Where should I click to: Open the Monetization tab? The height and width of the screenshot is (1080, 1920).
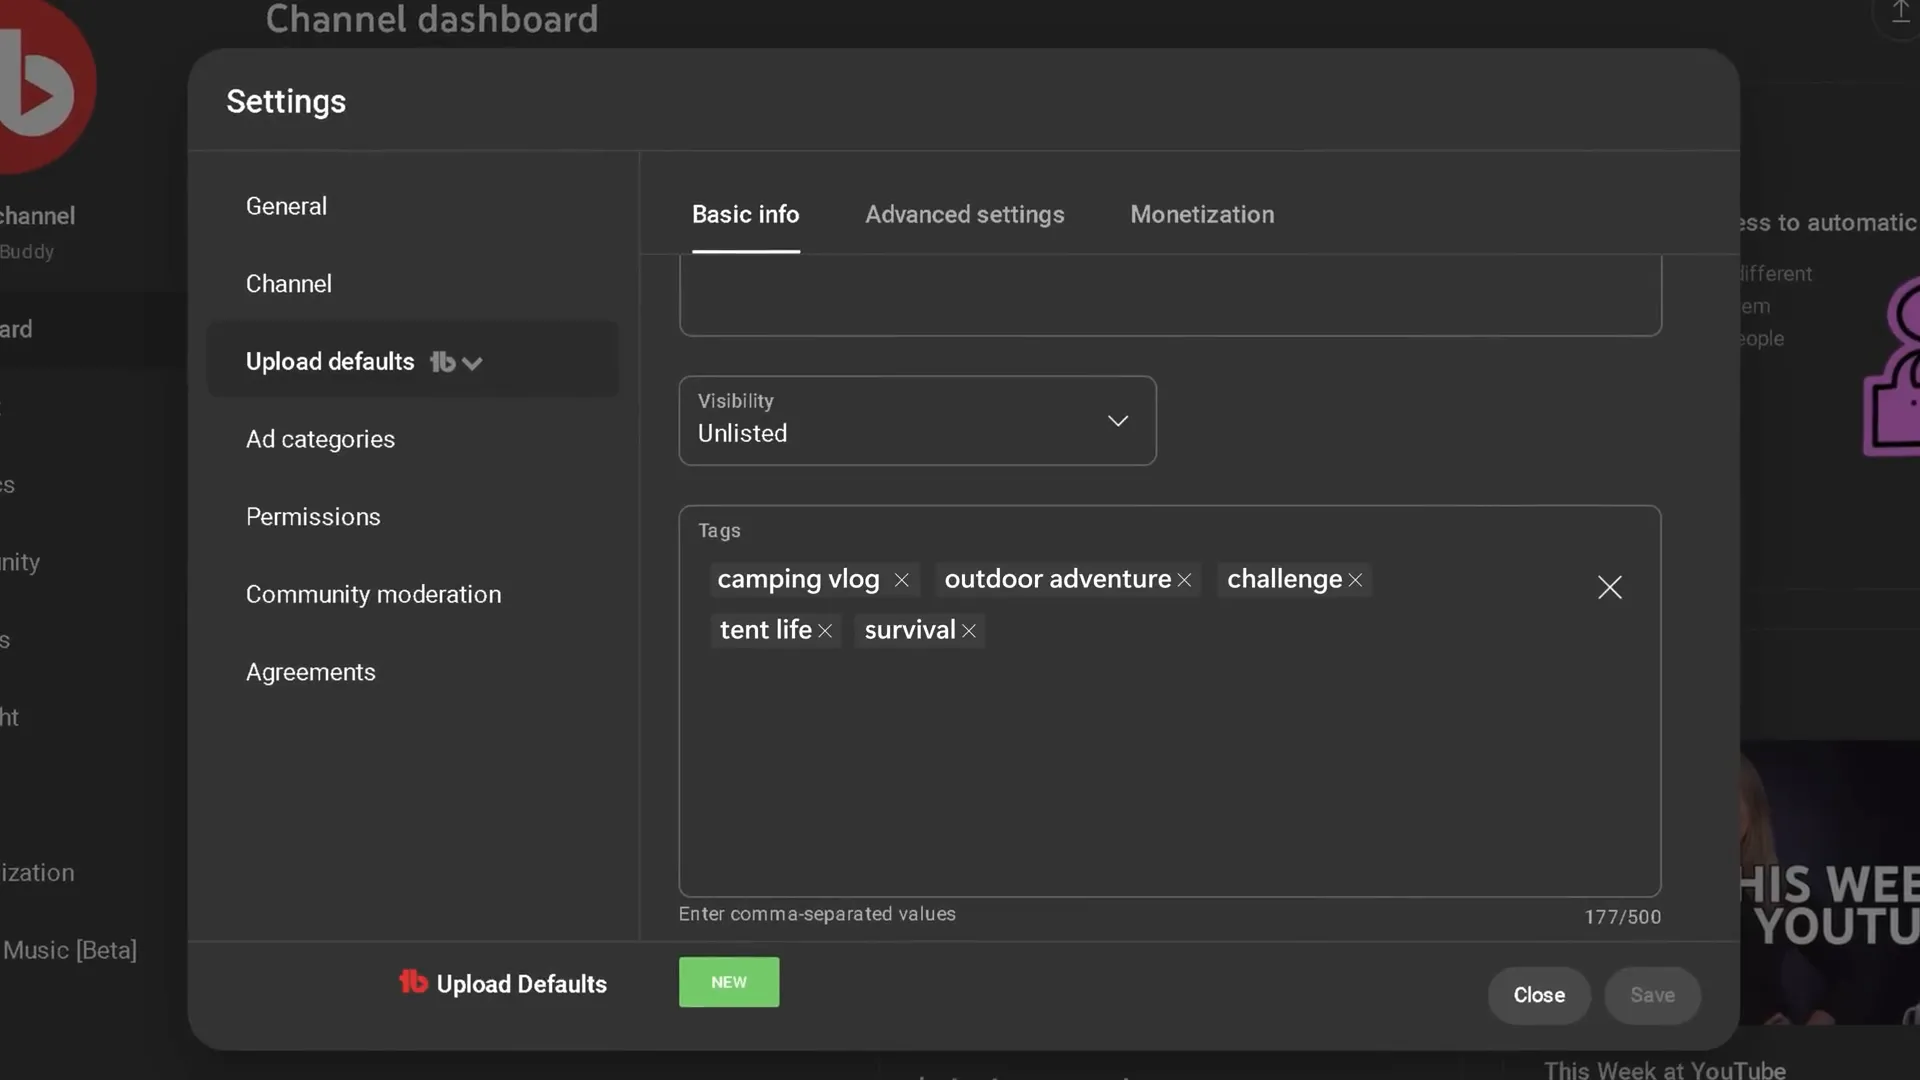[1201, 214]
